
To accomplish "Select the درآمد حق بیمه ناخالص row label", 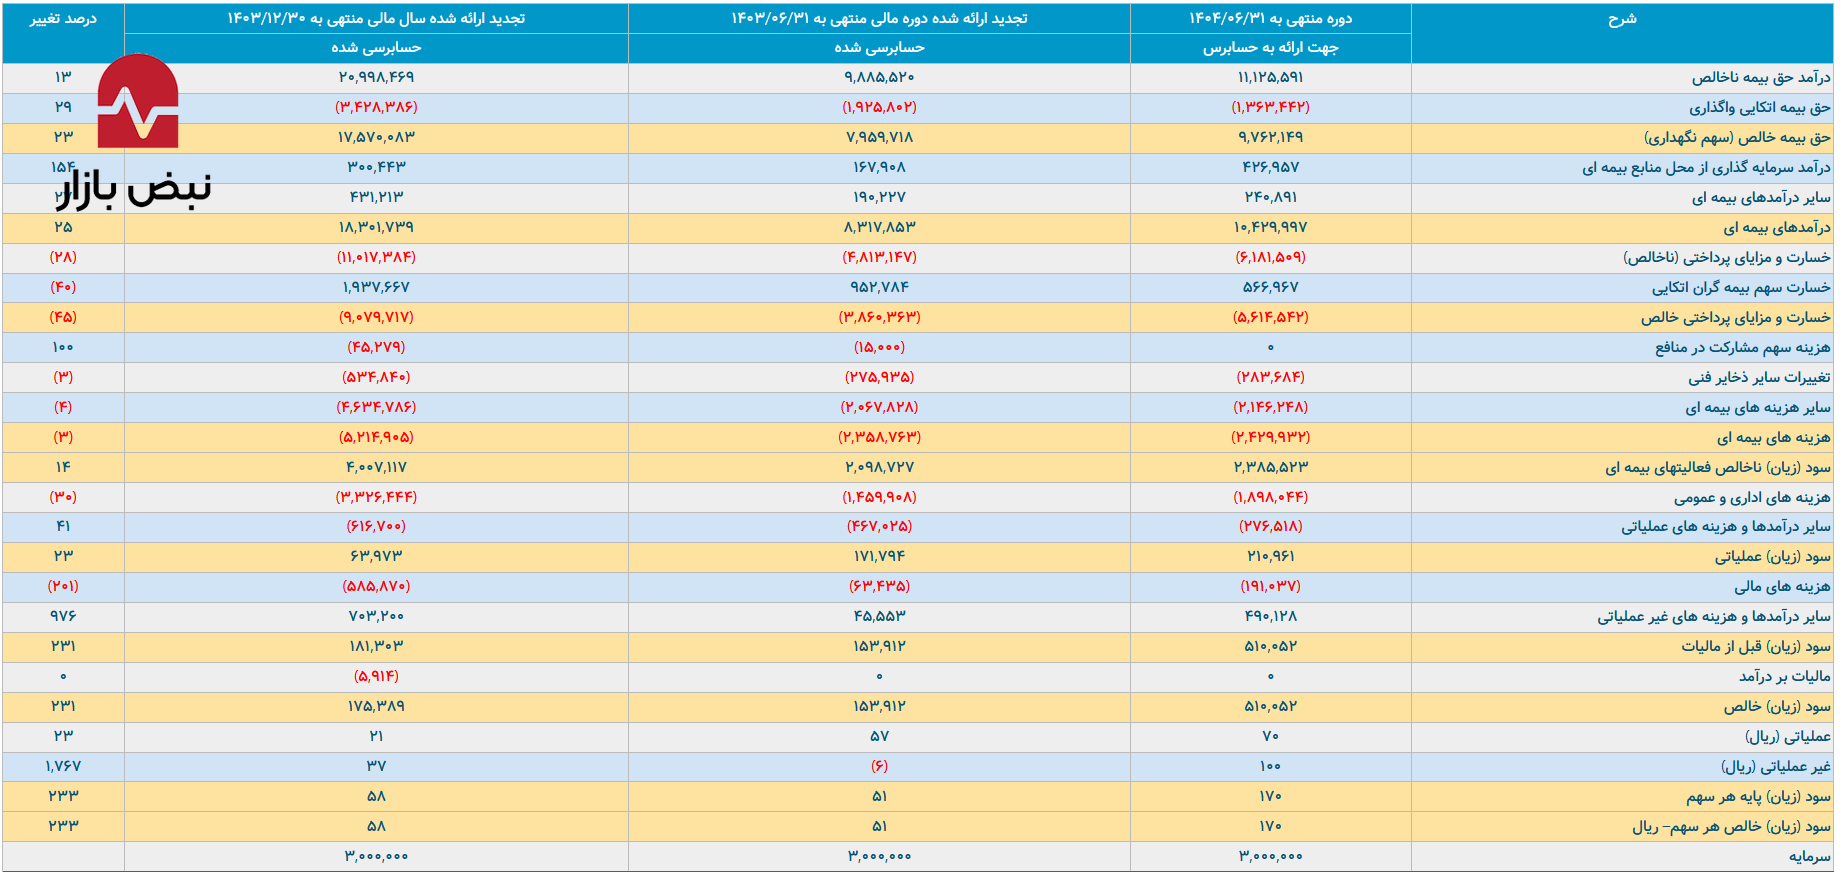I will pyautogui.click(x=1760, y=78).
